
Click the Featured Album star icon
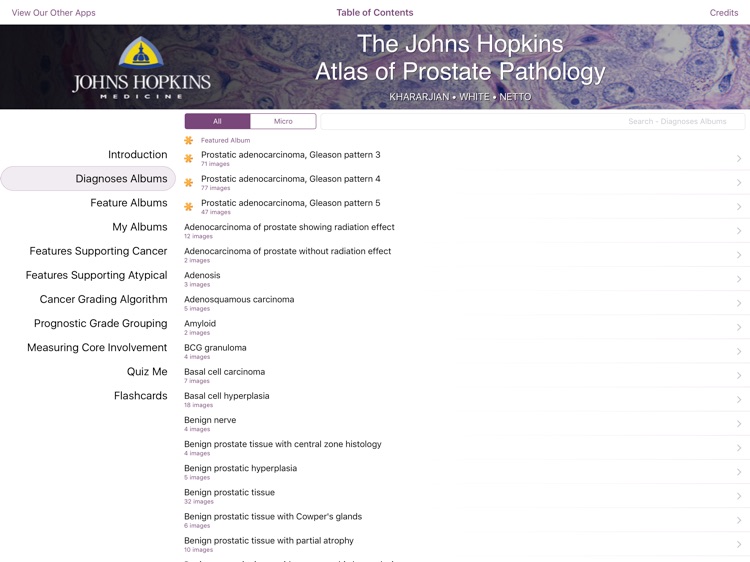(188, 141)
